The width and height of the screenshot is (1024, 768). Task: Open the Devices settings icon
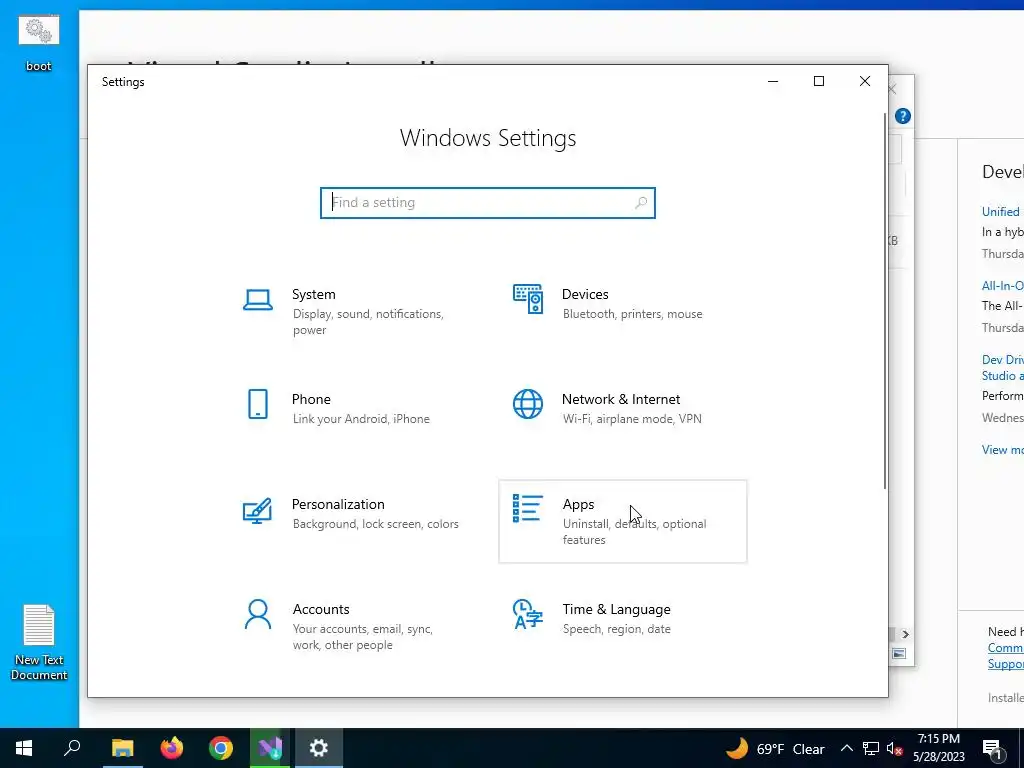[528, 299]
